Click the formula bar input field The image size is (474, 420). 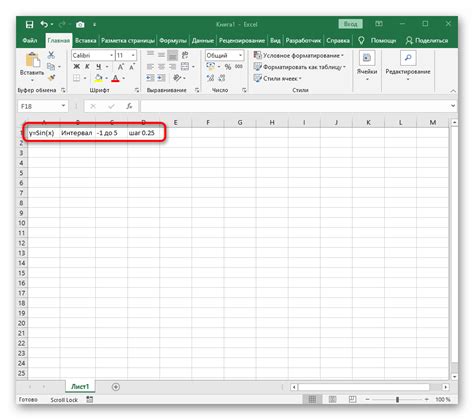(295, 106)
